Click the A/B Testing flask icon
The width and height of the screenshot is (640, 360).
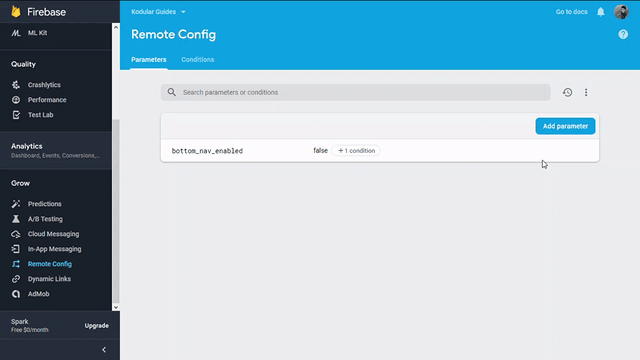click(x=16, y=219)
